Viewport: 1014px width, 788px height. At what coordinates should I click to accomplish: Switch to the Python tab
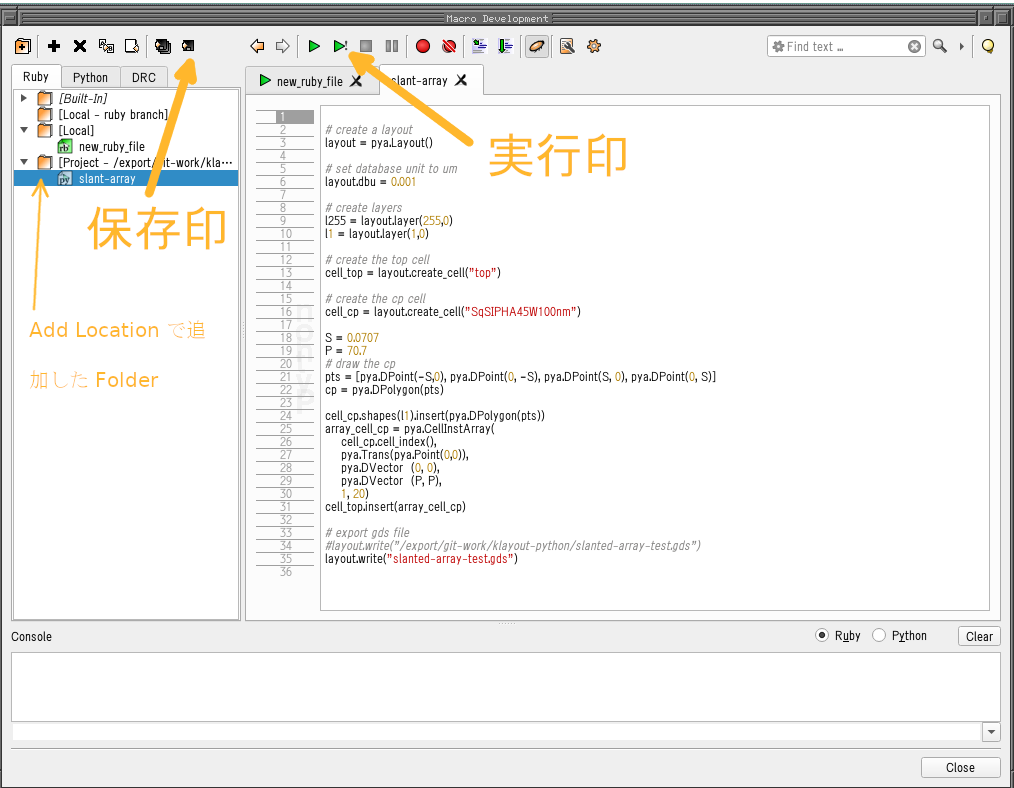pyautogui.click(x=90, y=78)
